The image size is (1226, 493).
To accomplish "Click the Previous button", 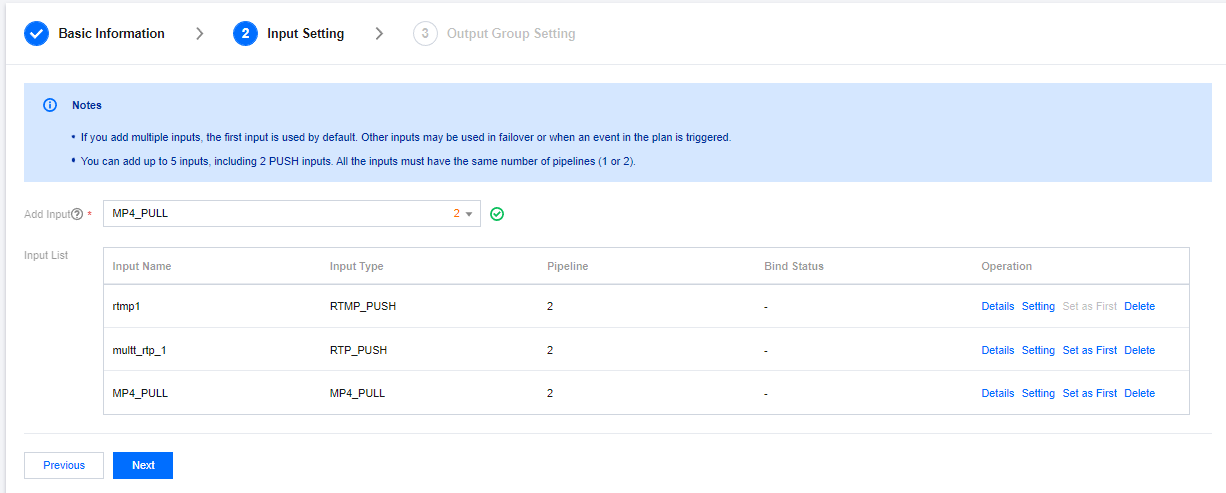I will pyautogui.click(x=64, y=465).
